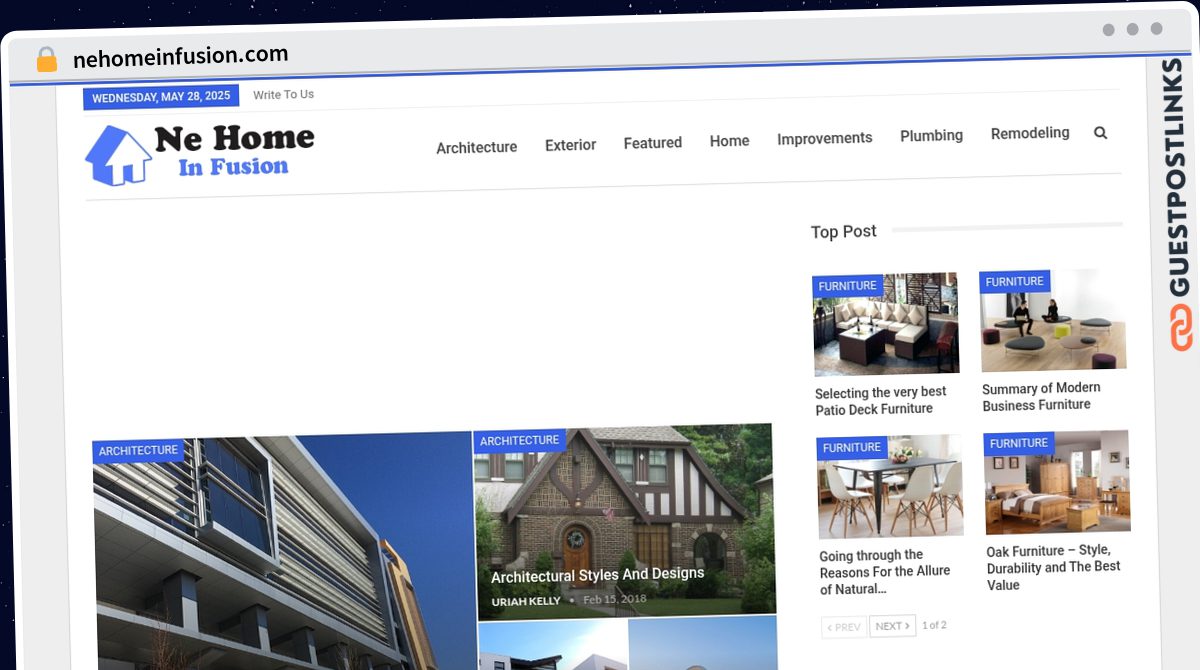Click the Ne Home In Fusion house logo

coord(200,153)
